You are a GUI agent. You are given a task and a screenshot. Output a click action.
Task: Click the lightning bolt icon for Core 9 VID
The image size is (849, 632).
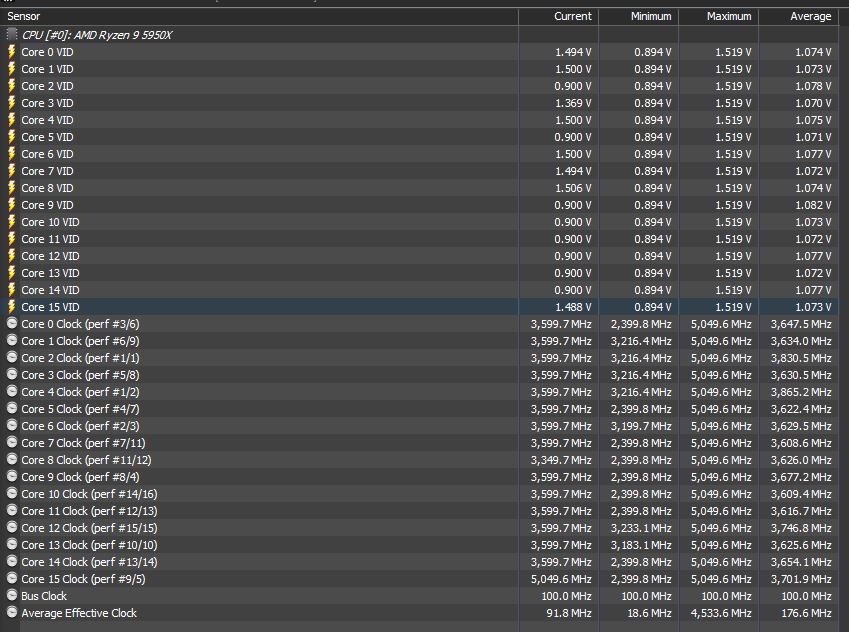coord(11,205)
